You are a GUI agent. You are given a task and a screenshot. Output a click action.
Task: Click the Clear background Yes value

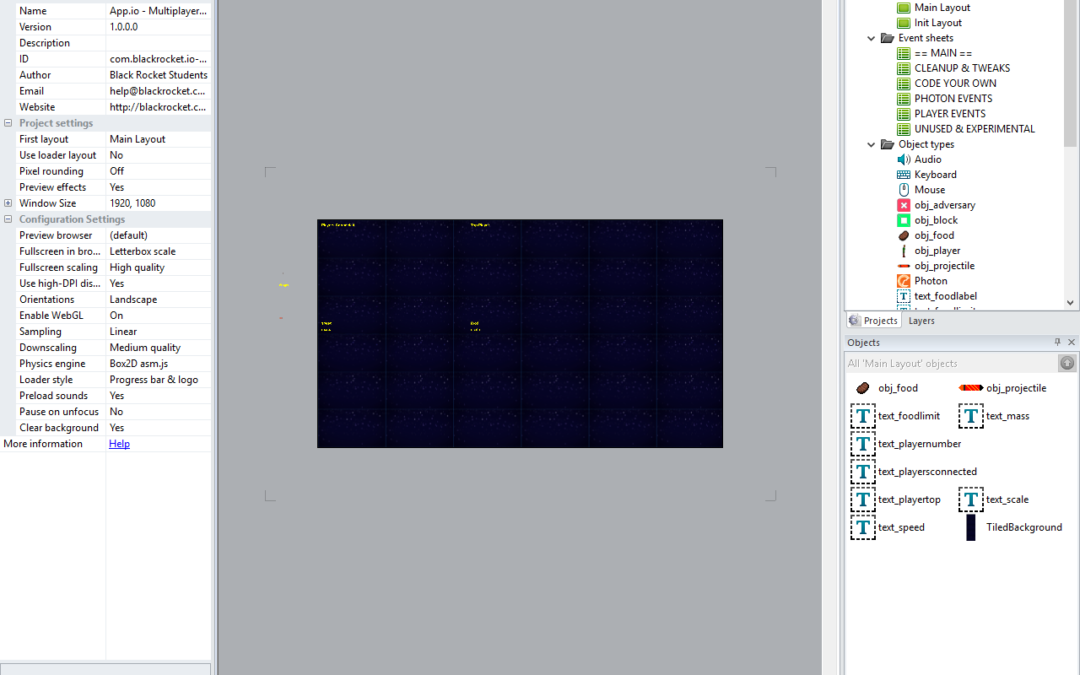(x=159, y=428)
